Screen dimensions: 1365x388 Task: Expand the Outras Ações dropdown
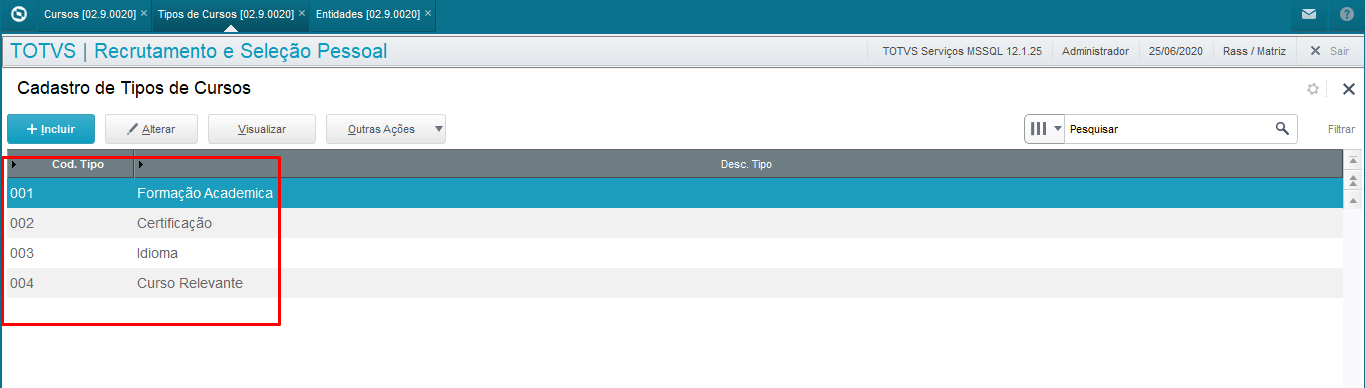tap(386, 129)
